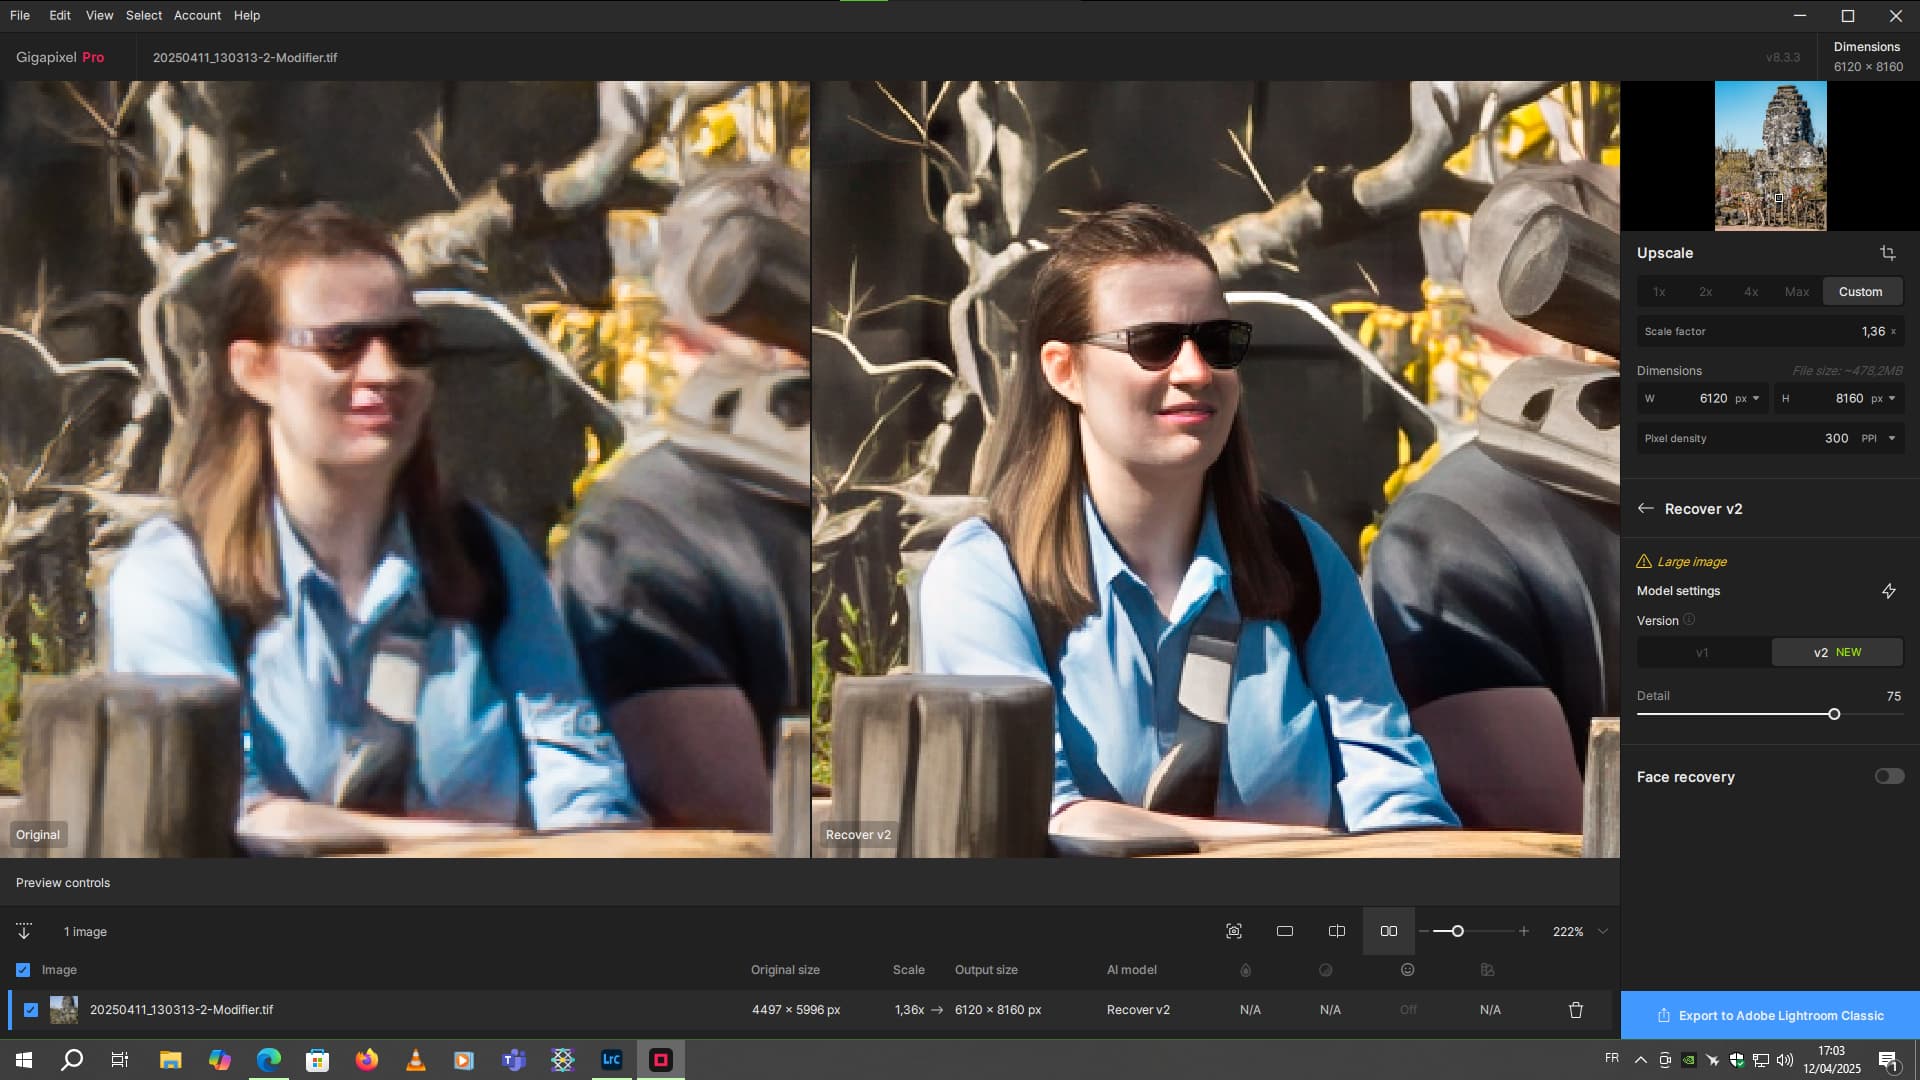Uncheck the 20250411_130313-2-Modifier.tif row checkbox
Viewport: 1920px width, 1080px height.
tap(31, 1010)
